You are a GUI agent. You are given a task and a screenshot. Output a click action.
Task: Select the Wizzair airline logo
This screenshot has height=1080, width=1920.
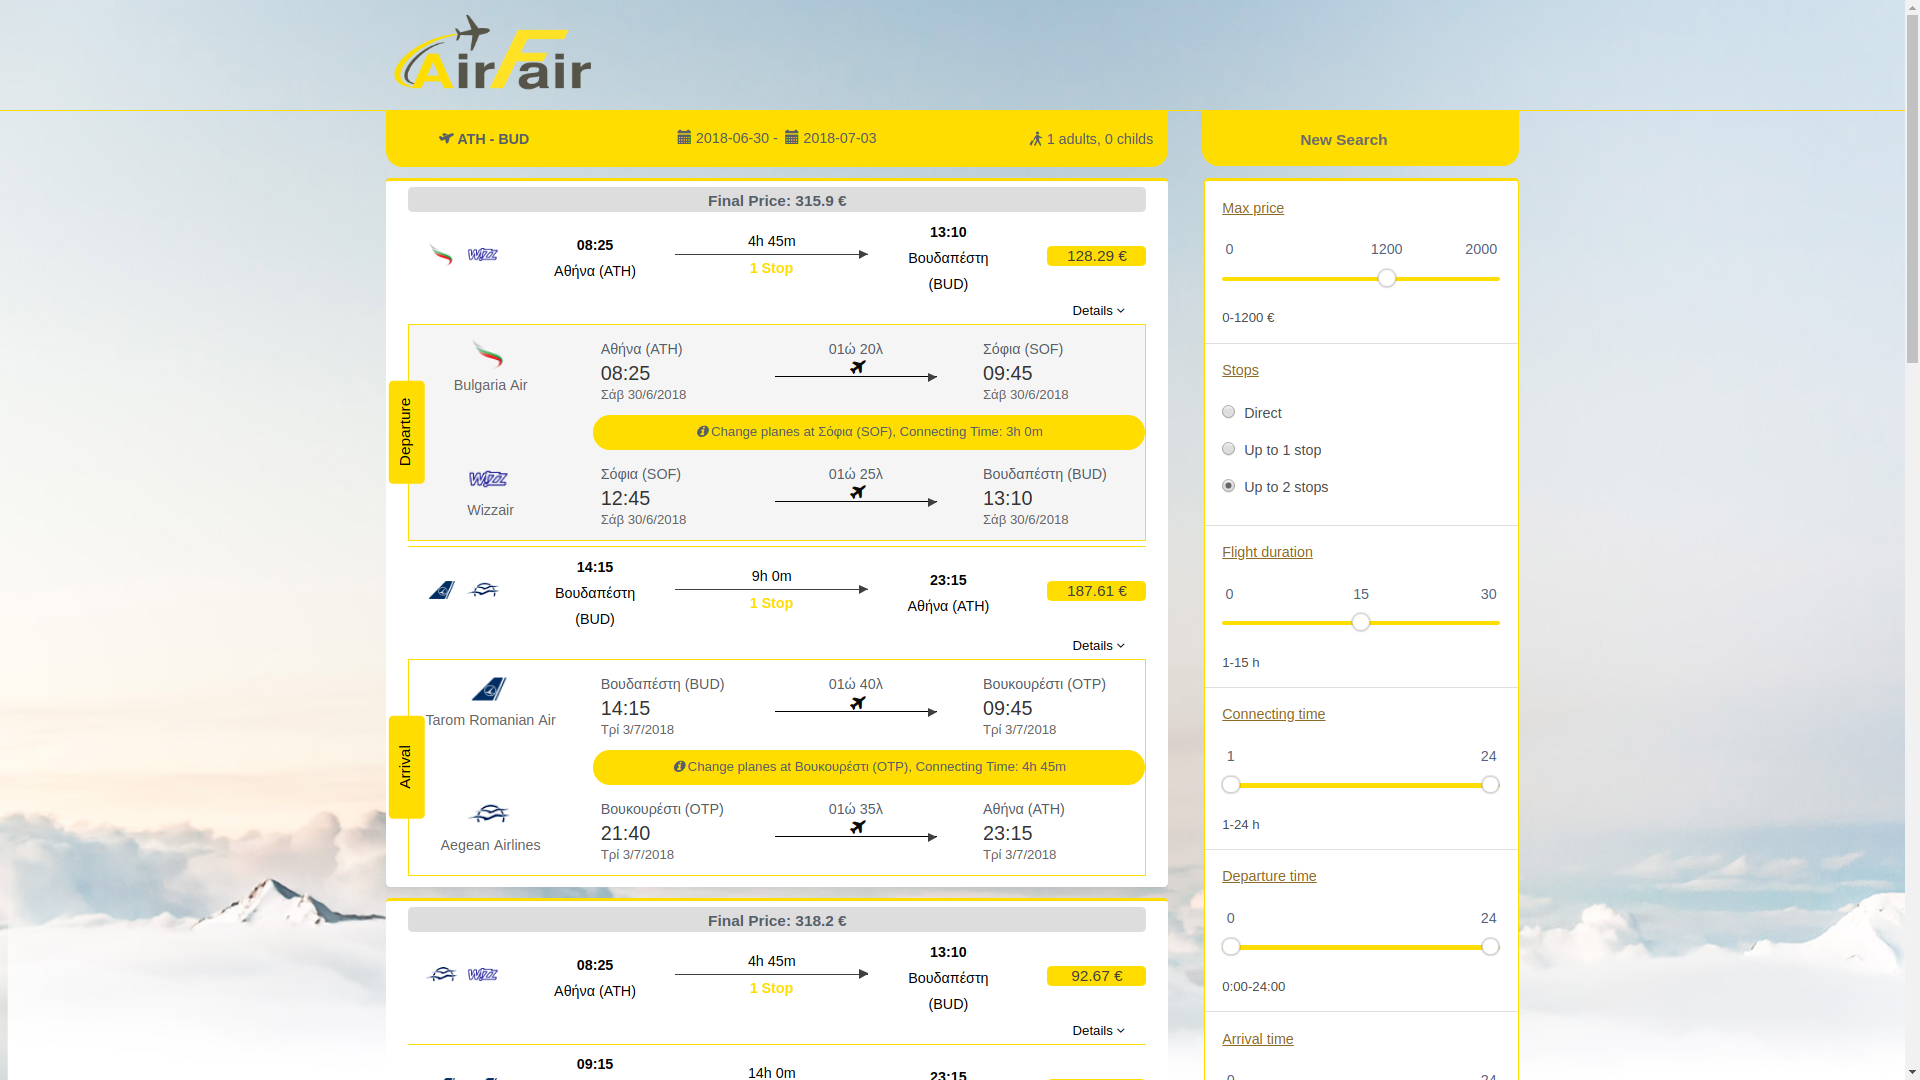[490, 478]
